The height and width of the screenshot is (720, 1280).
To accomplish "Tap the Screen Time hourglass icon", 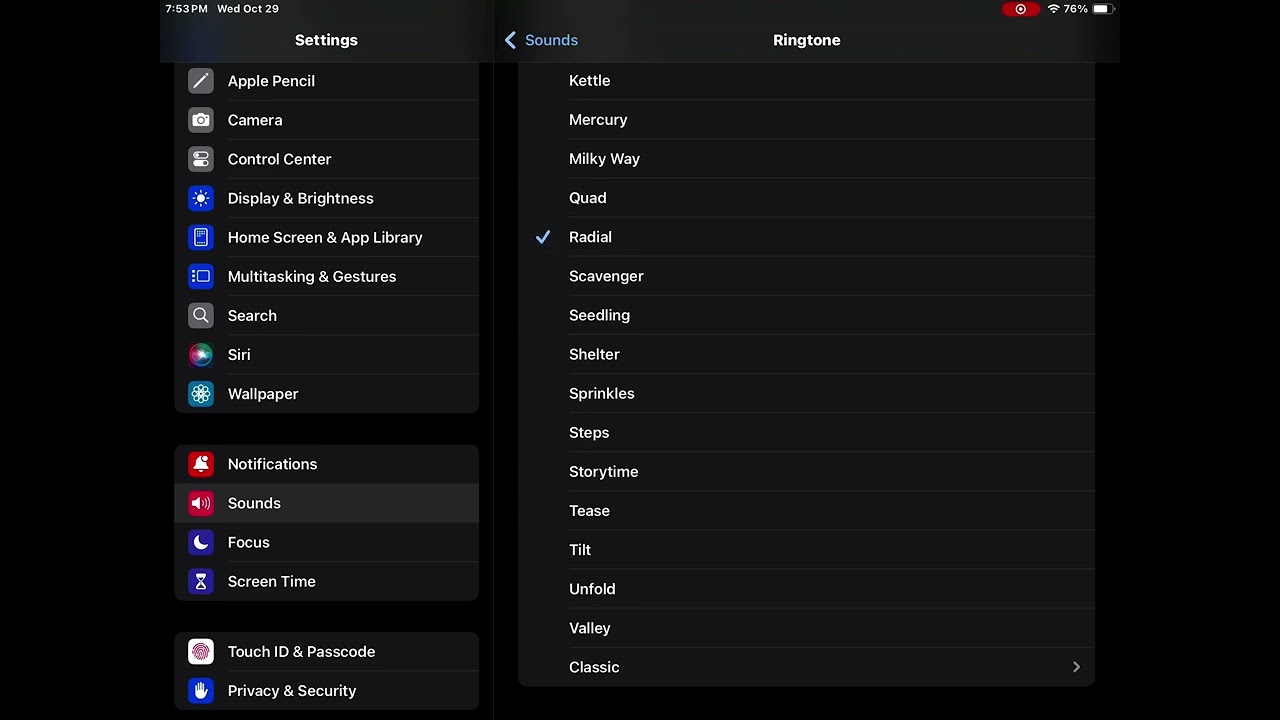I will coord(201,581).
